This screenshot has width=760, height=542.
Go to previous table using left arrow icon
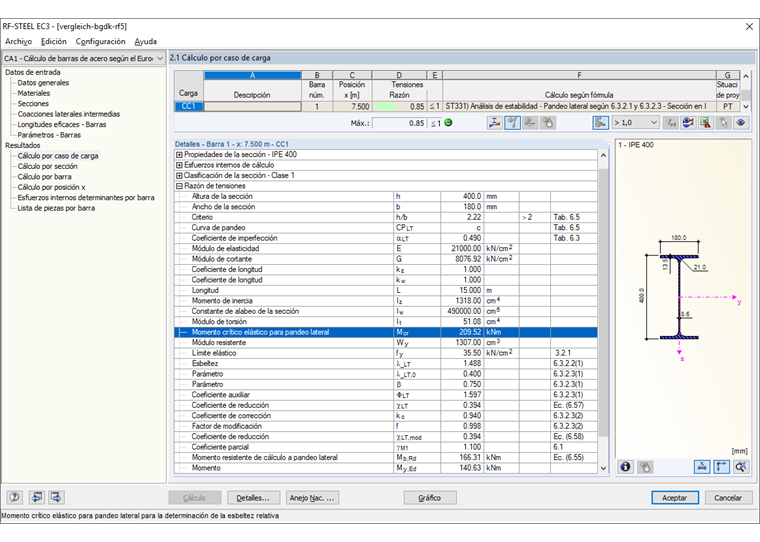(x=37, y=497)
